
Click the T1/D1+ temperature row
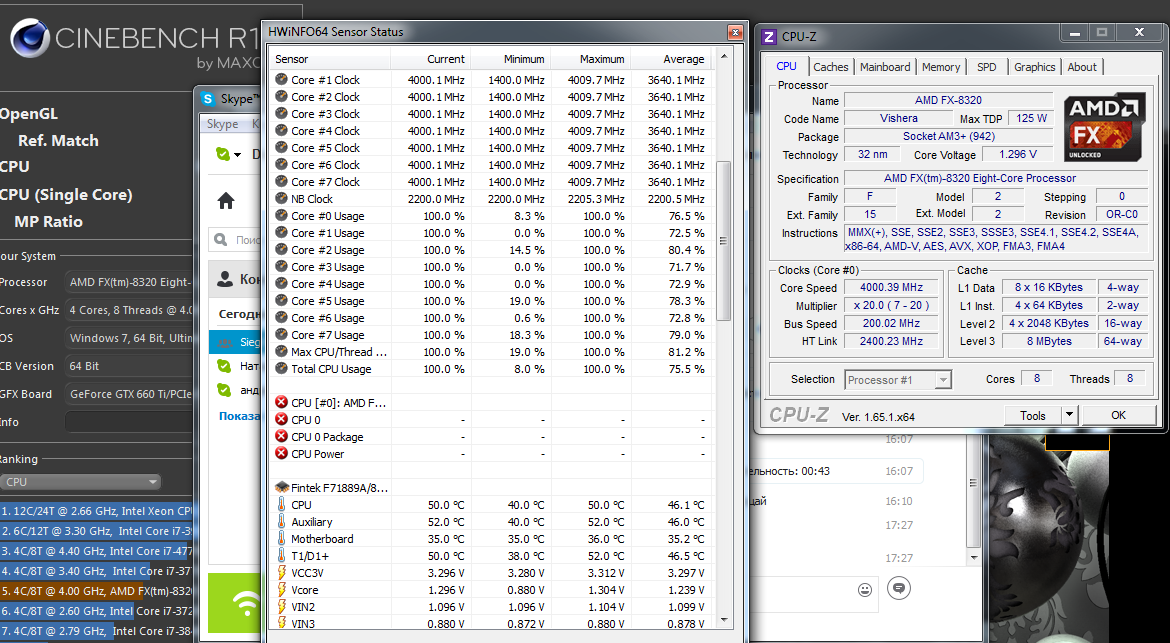point(492,556)
